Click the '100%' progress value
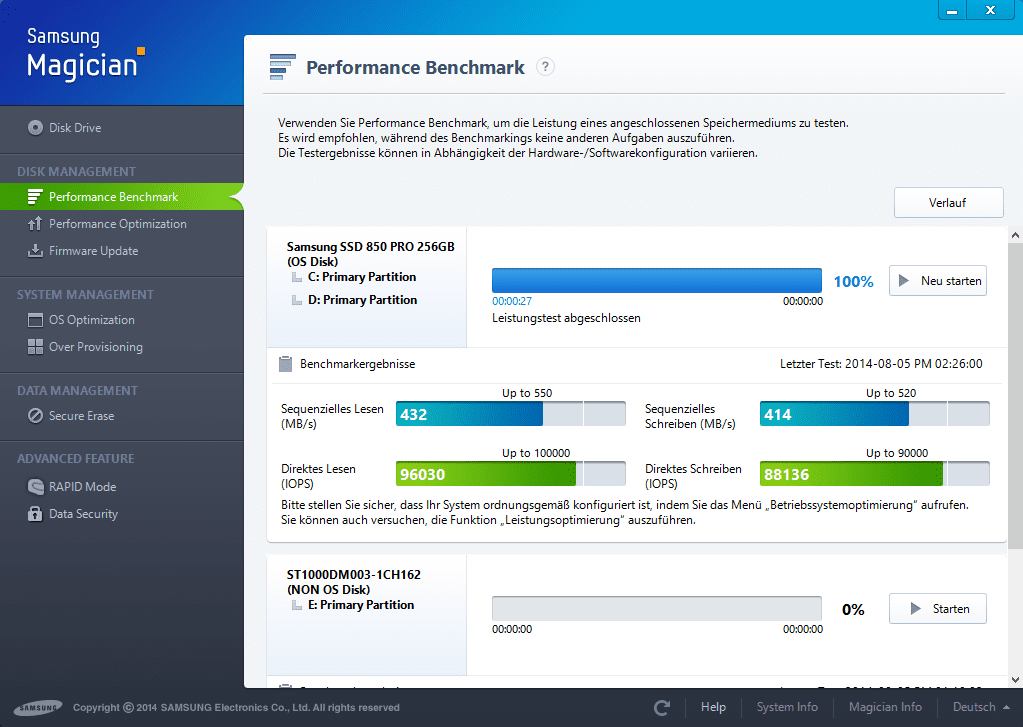The width and height of the screenshot is (1023, 727). pos(853,281)
